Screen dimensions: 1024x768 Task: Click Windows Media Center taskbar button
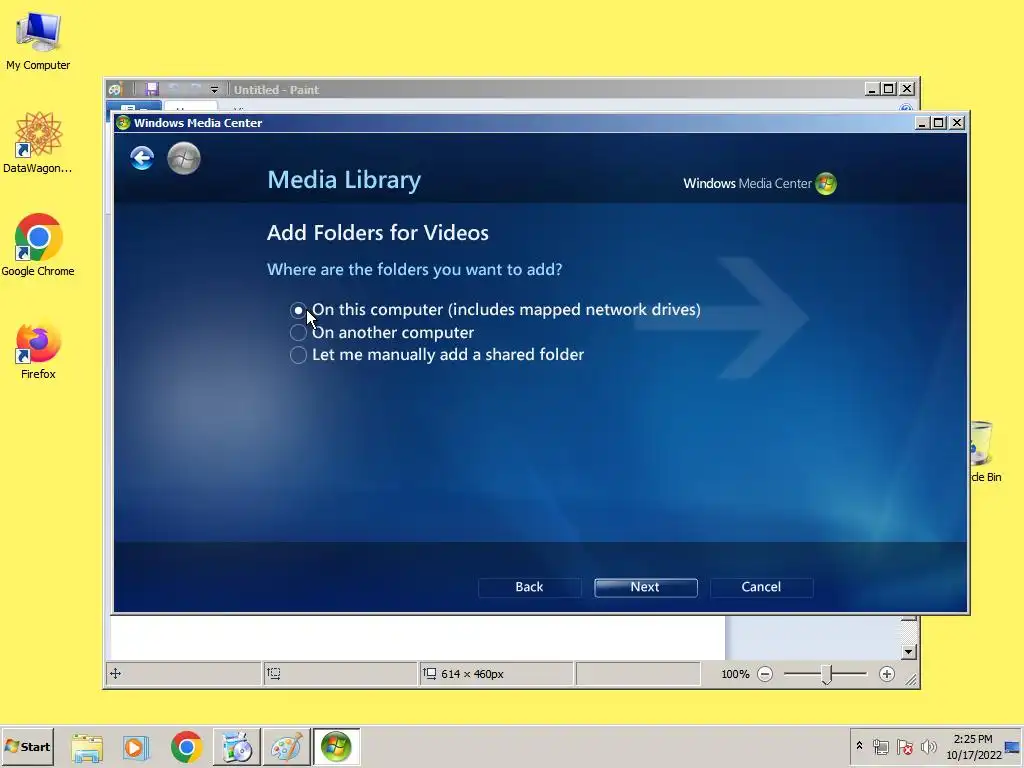(336, 747)
